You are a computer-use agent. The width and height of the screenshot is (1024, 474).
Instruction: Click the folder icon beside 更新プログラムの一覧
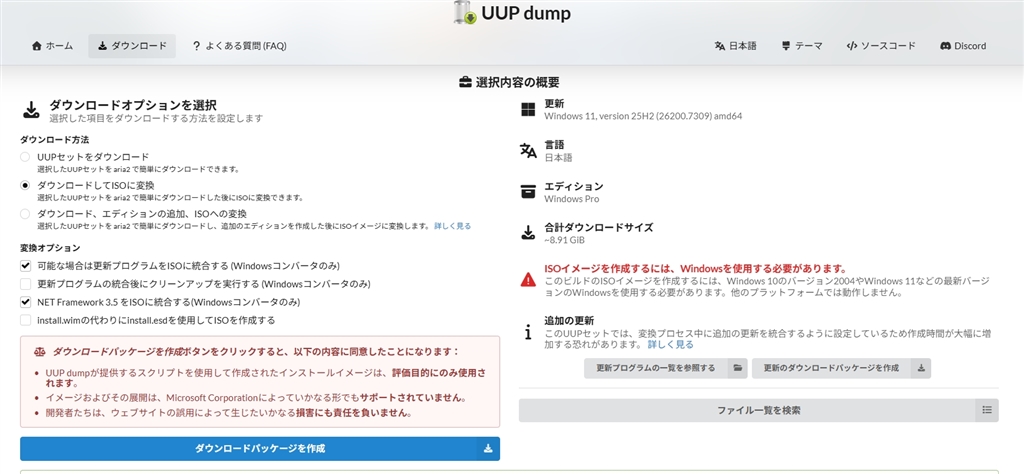[x=738, y=368]
